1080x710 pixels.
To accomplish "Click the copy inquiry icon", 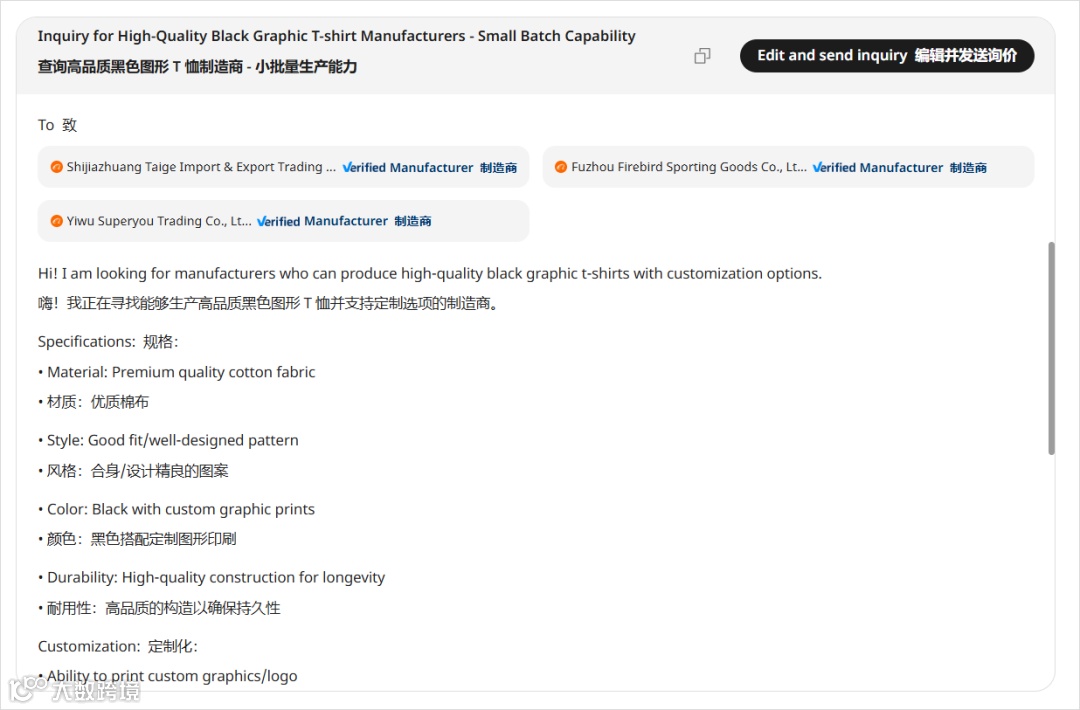I will pos(702,56).
